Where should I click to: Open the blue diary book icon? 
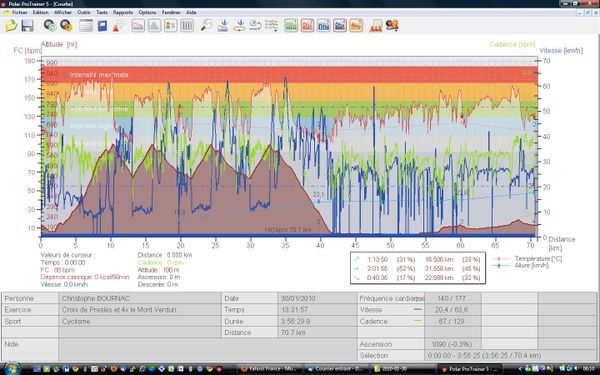tap(102, 26)
